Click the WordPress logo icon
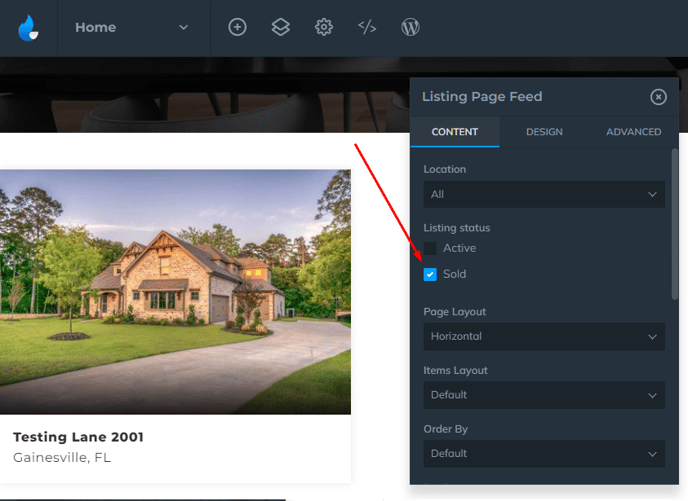The height and width of the screenshot is (501, 688). coord(410,27)
